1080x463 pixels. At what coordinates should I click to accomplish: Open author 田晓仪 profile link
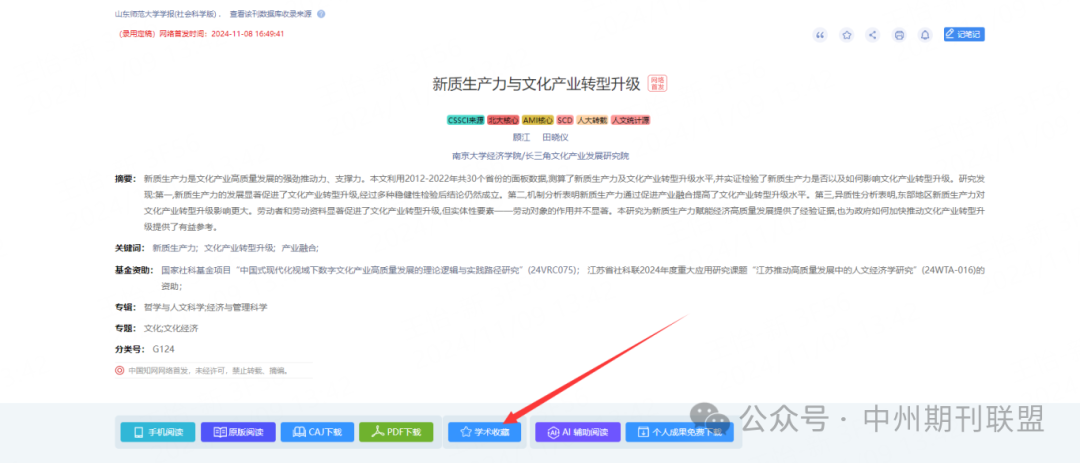pyautogui.click(x=556, y=137)
